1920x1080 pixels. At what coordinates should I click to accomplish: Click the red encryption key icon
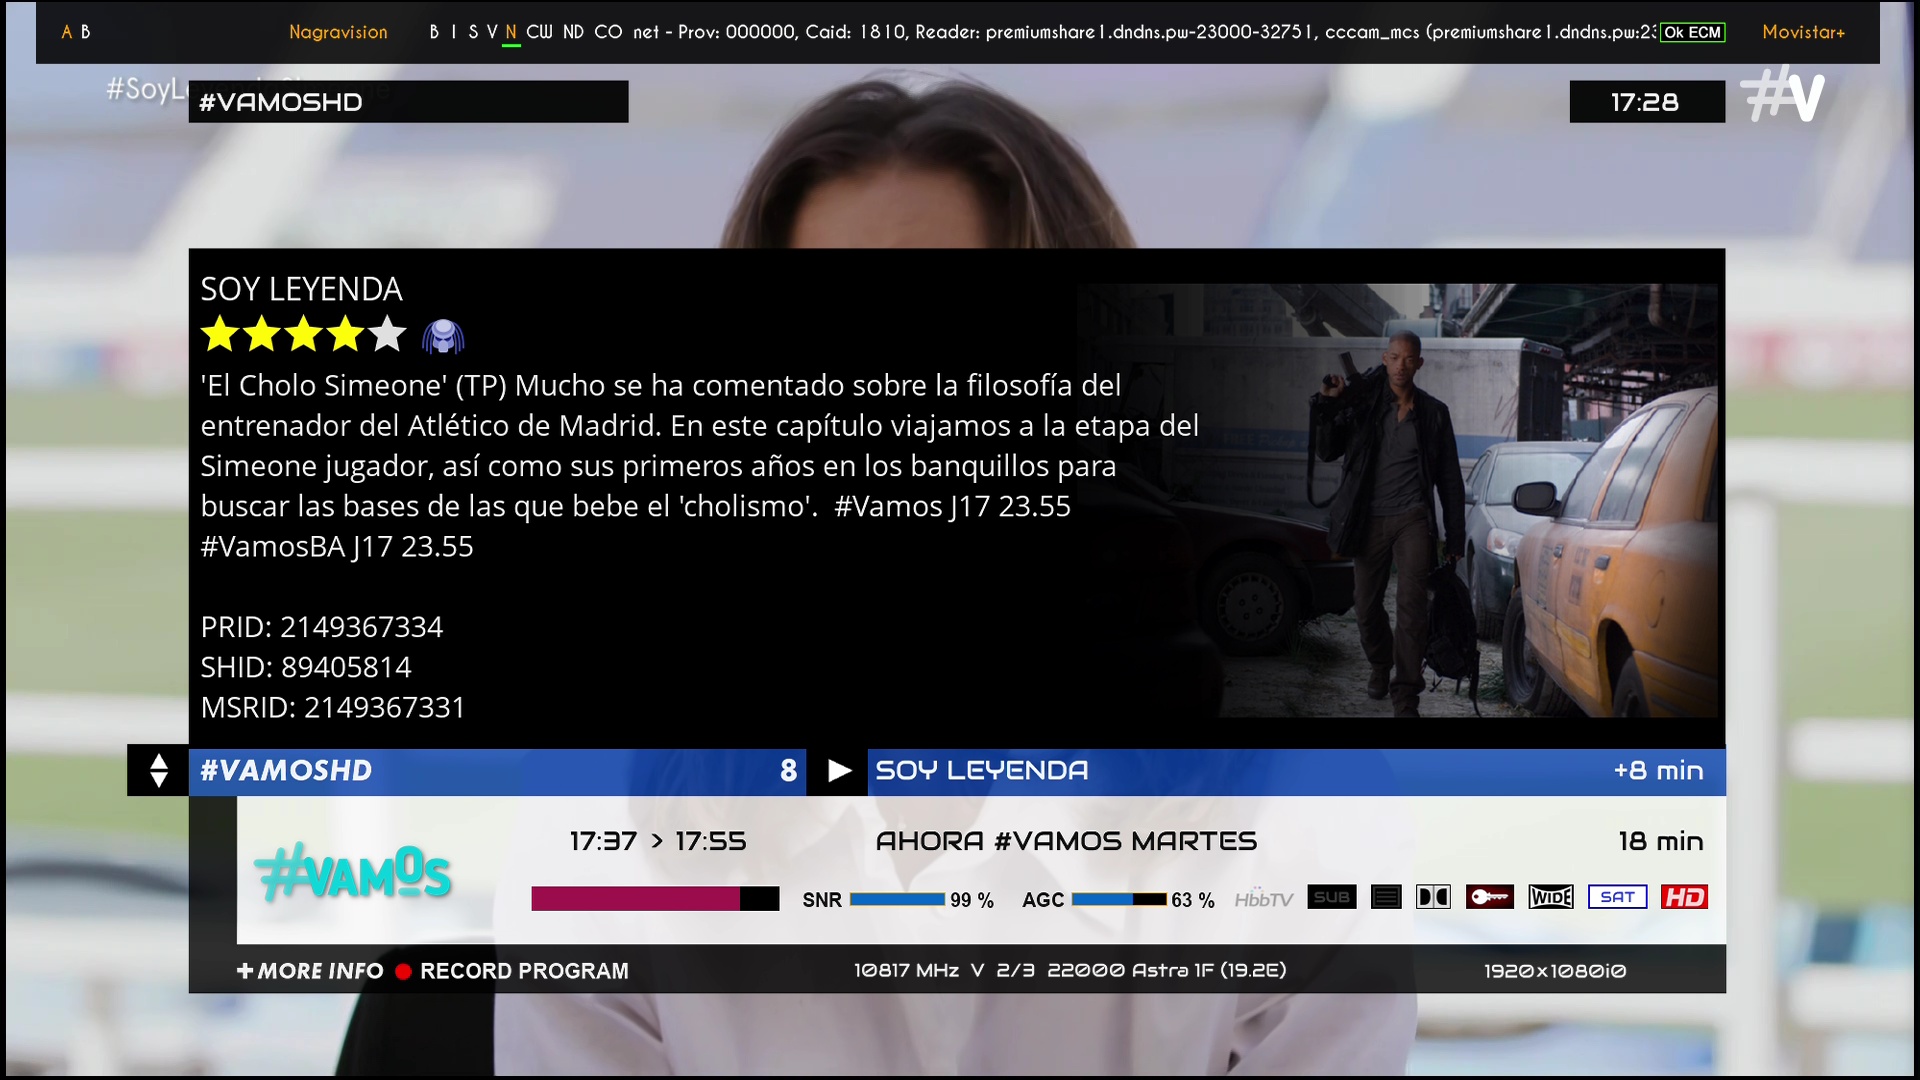pyautogui.click(x=1489, y=897)
